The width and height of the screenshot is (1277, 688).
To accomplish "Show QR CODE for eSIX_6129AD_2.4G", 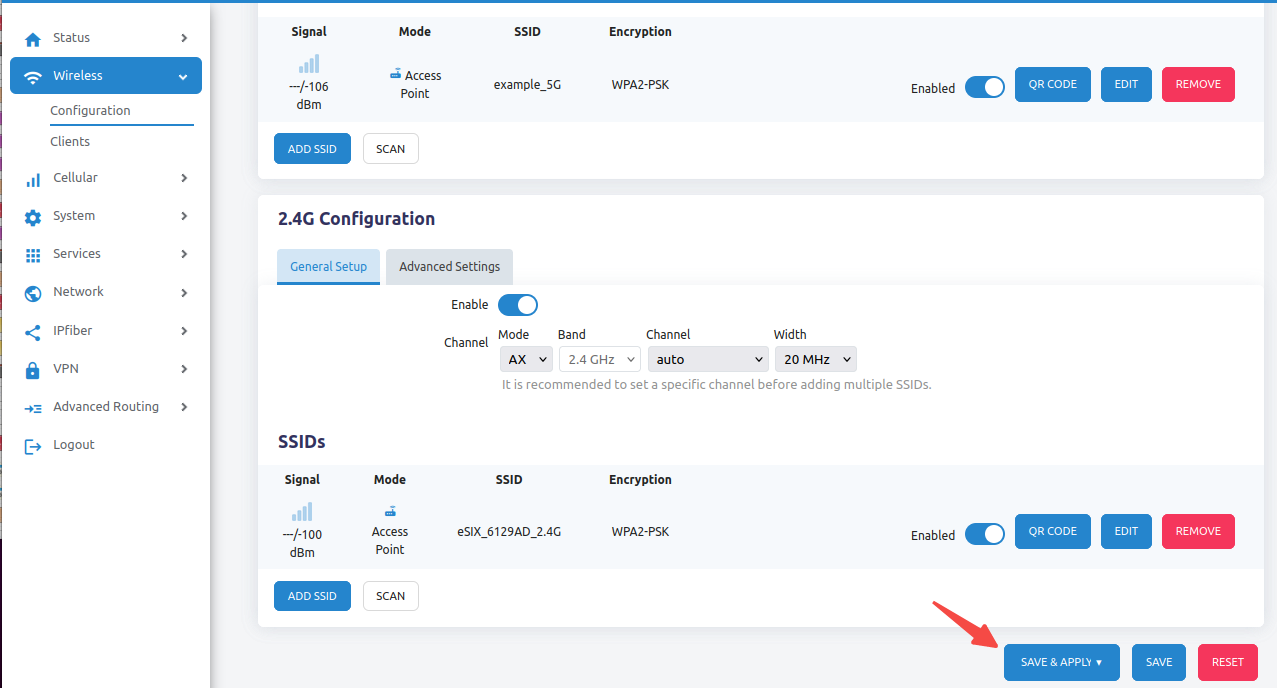I will click(x=1052, y=531).
